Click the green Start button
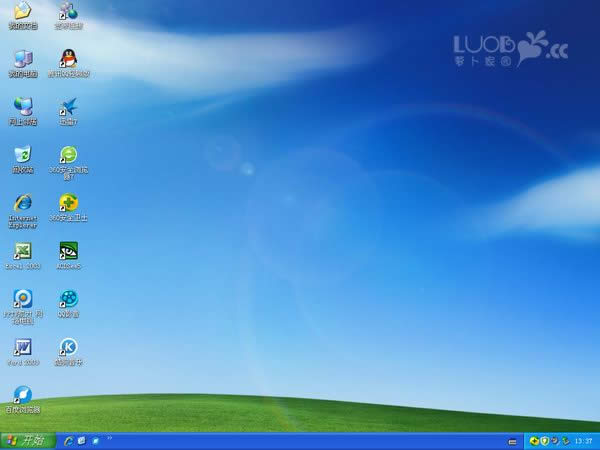This screenshot has width=600, height=450. click(26, 440)
